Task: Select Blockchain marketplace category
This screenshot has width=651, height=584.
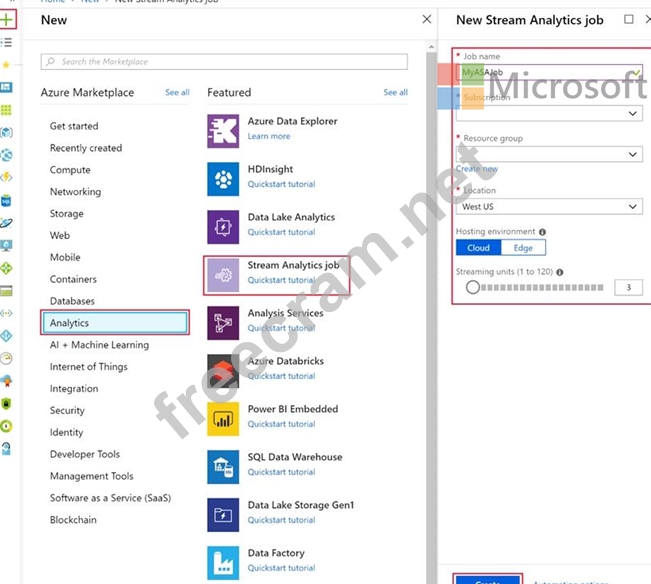Action: [x=73, y=520]
